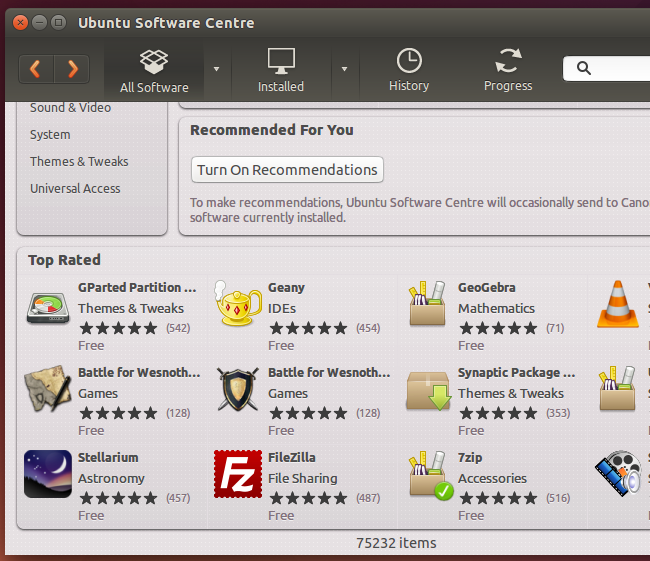Click Turn On Recommendations button
The width and height of the screenshot is (650, 561).
(x=287, y=170)
